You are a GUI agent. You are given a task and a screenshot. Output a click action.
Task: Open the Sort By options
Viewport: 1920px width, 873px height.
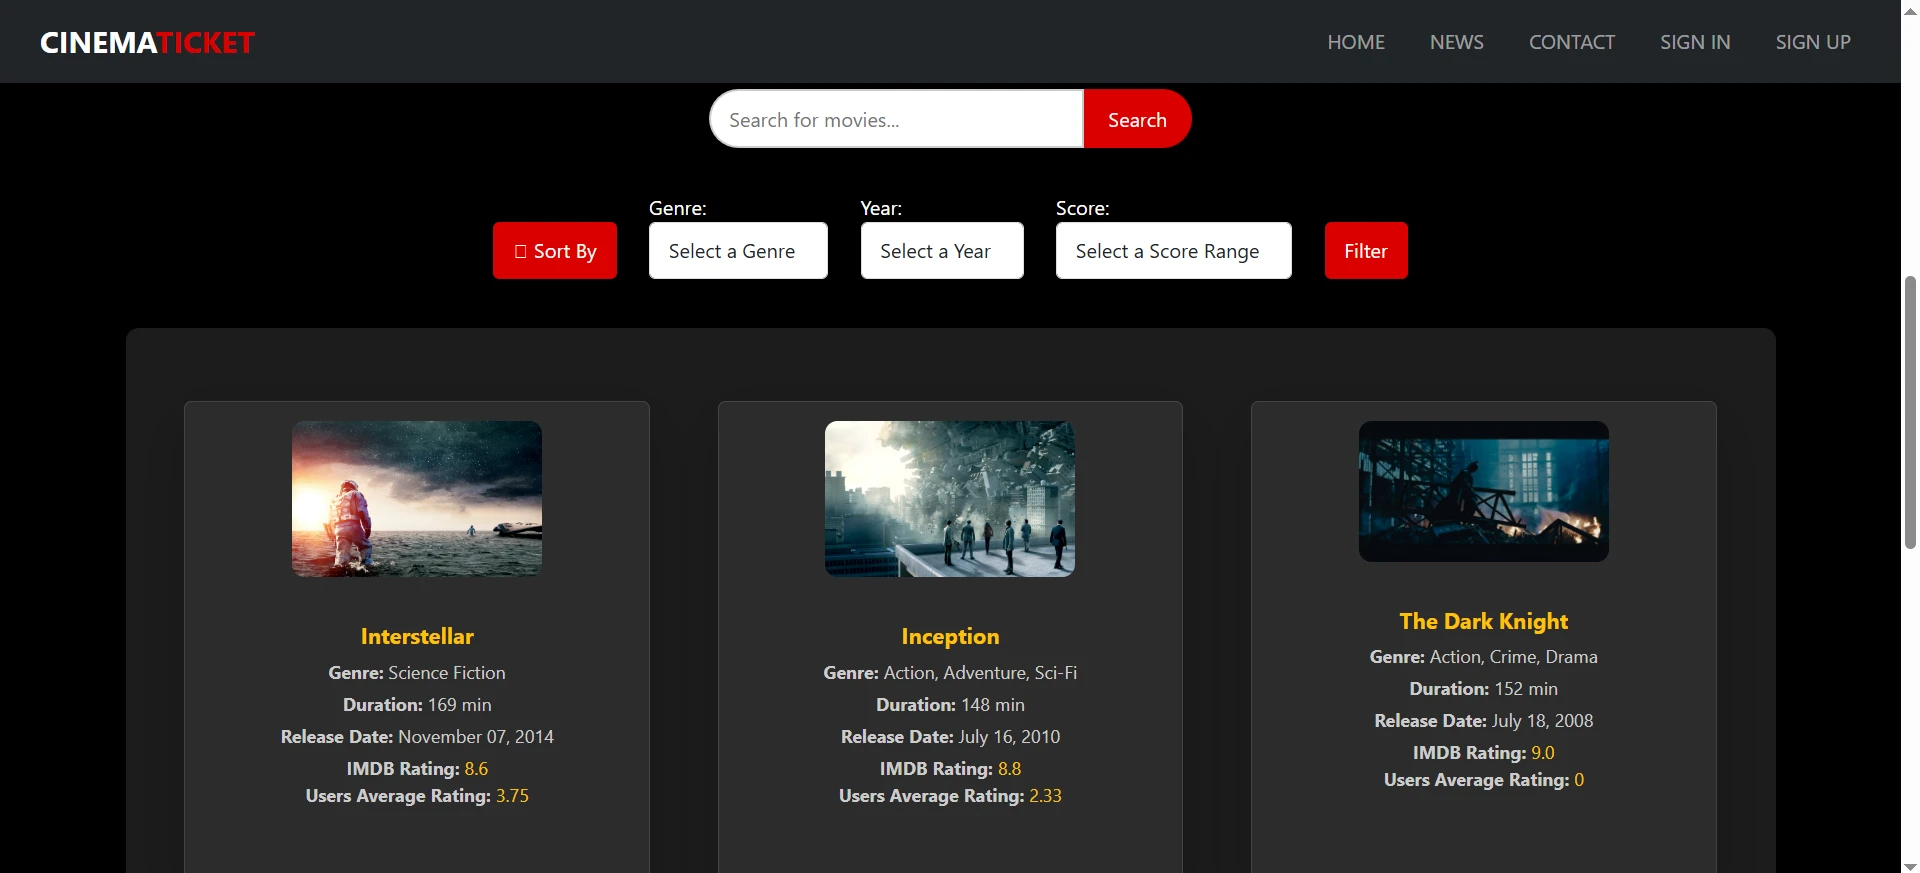555,251
